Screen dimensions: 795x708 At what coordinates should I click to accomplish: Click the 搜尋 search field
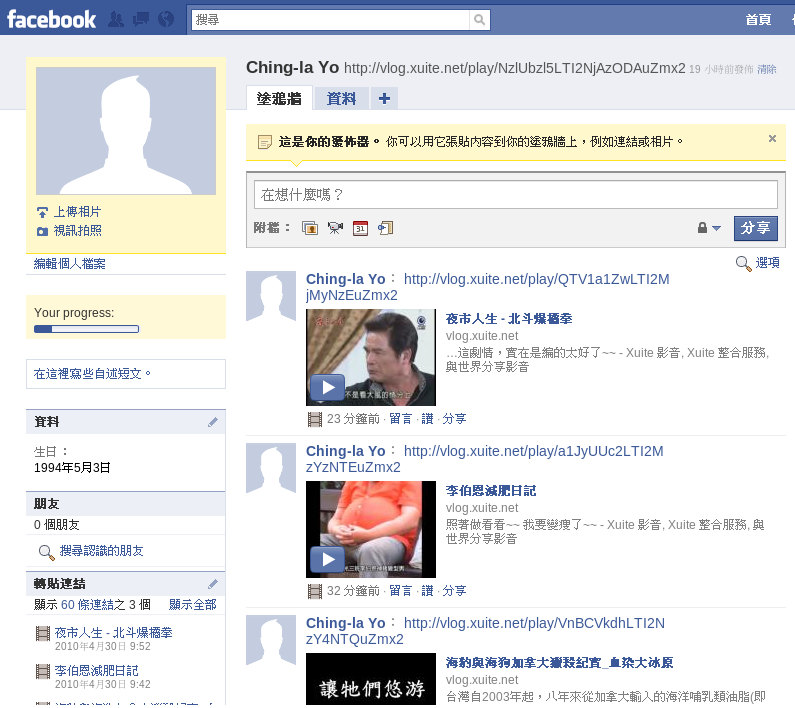tap(331, 20)
